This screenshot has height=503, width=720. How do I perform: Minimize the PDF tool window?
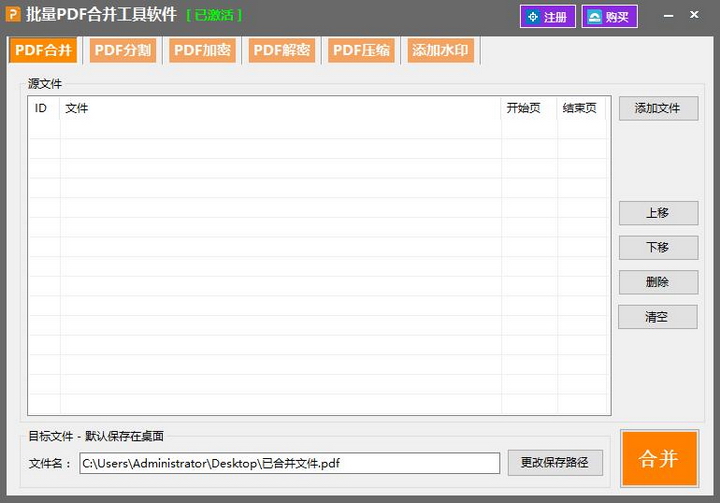pyautogui.click(x=669, y=16)
